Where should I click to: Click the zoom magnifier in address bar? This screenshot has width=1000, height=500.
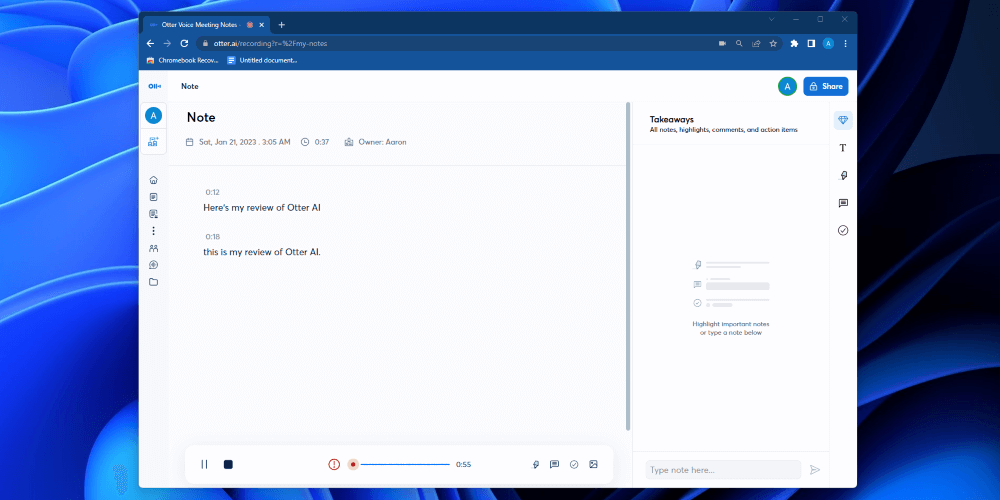coord(739,43)
